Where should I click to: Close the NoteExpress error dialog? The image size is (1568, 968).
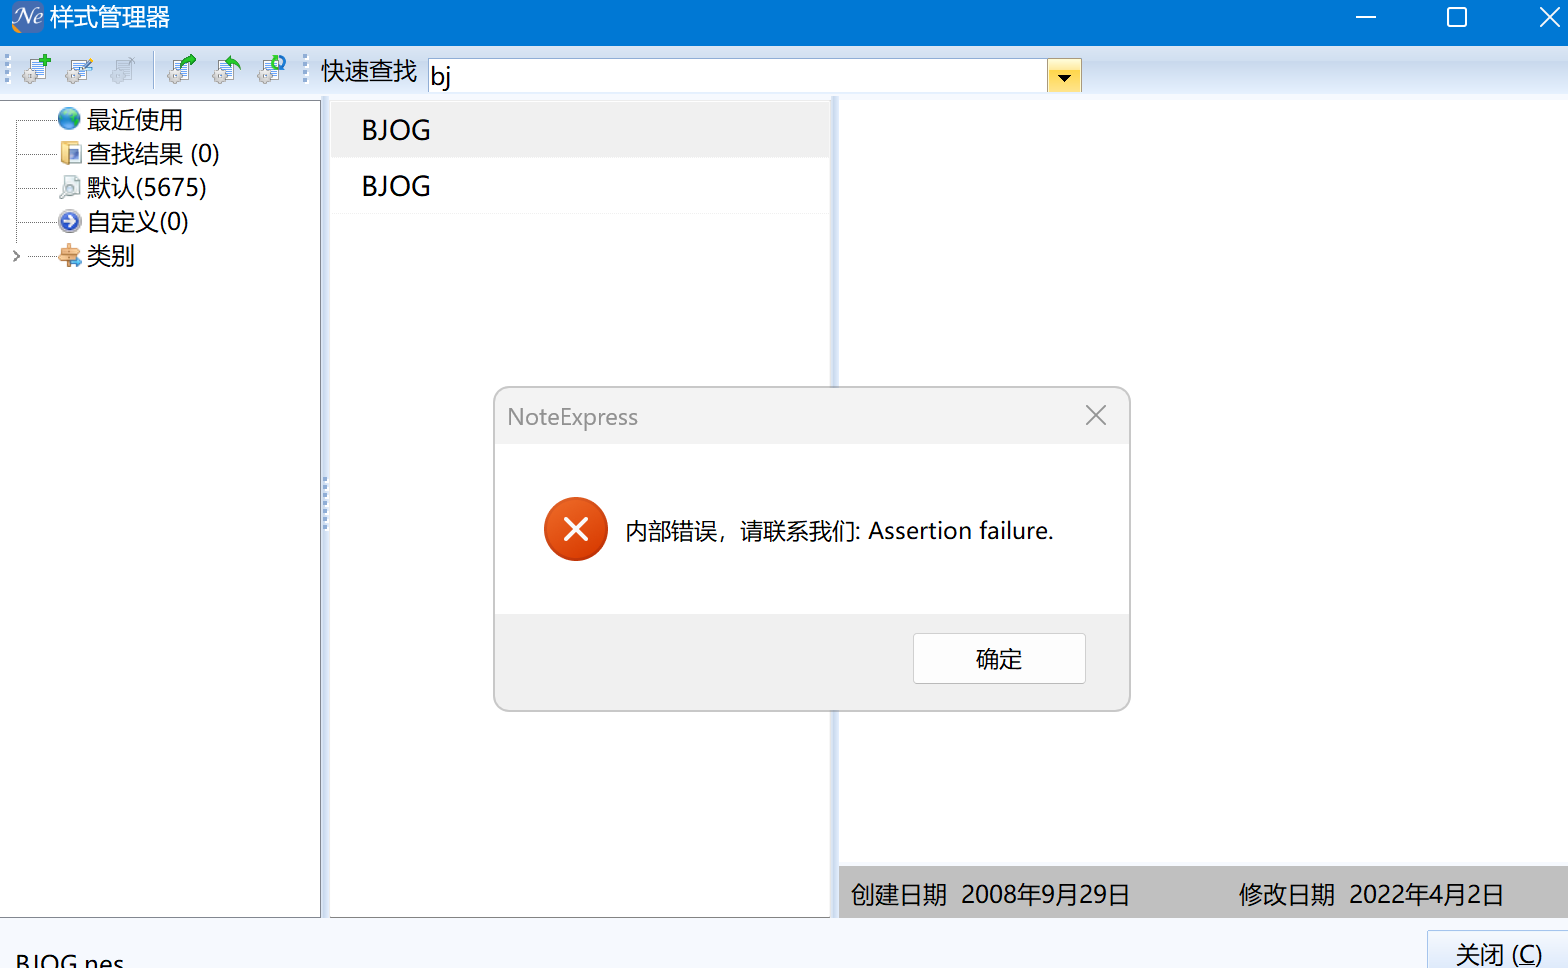tap(1096, 416)
